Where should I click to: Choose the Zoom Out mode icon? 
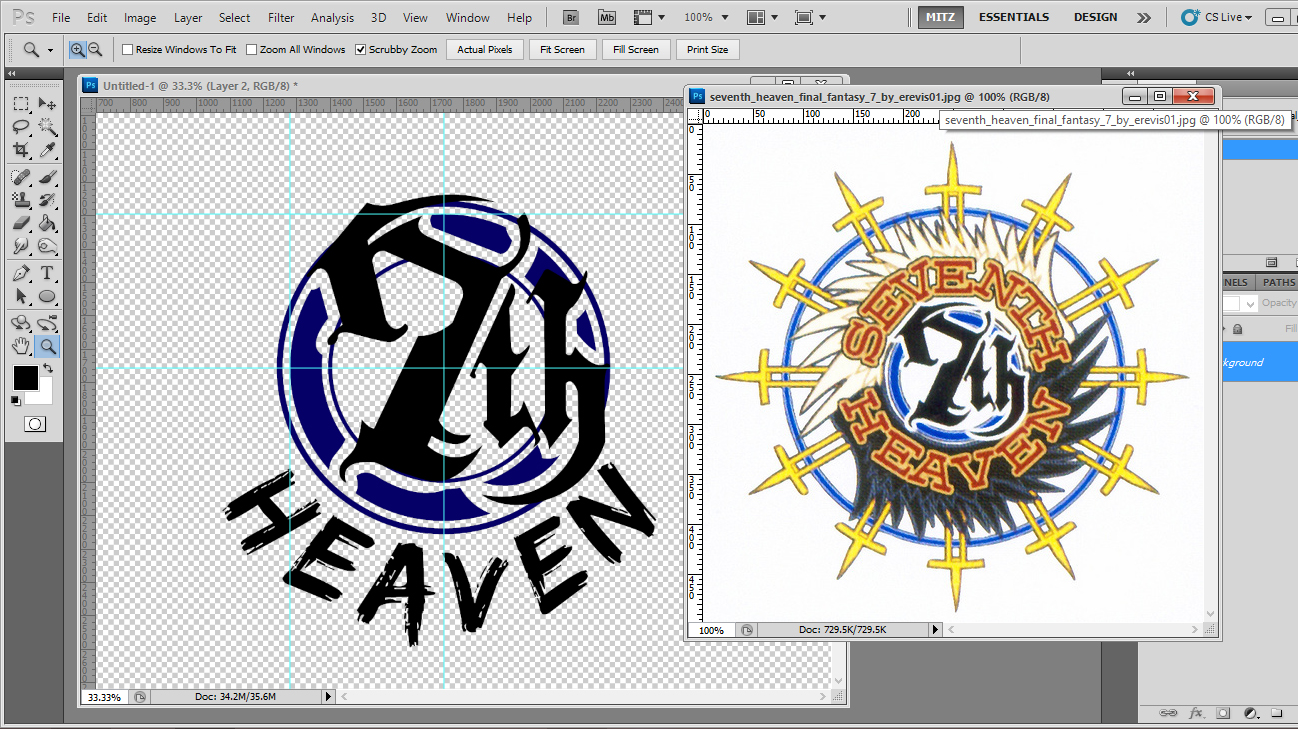[x=95, y=49]
